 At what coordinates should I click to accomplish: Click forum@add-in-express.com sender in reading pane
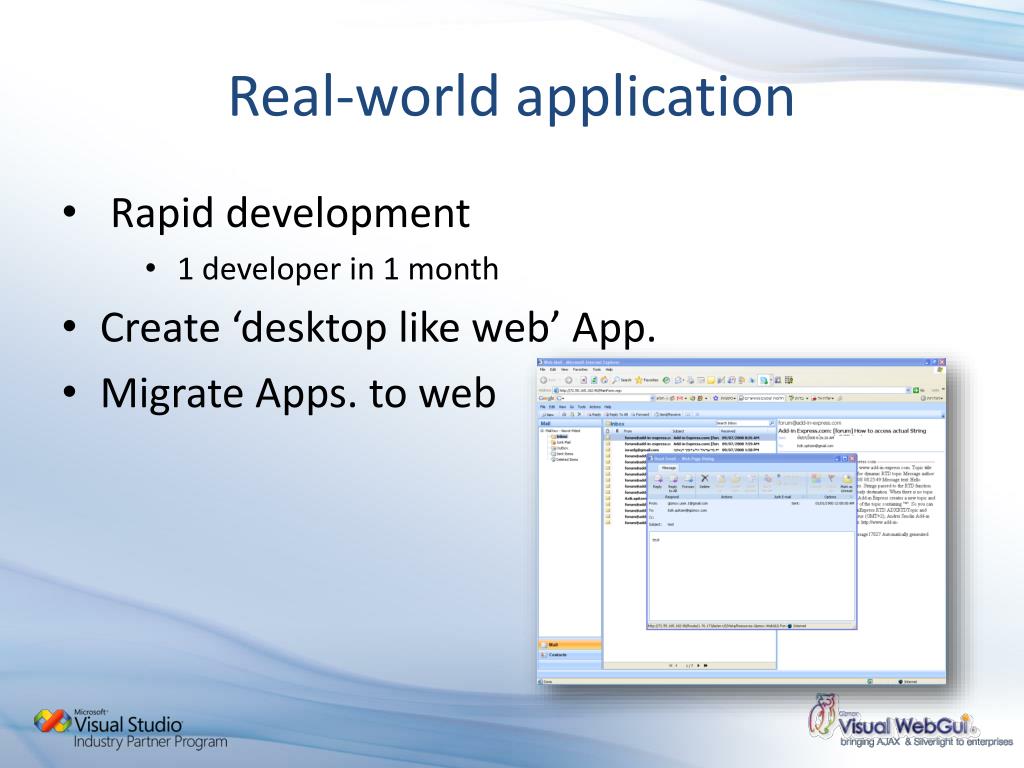click(x=810, y=423)
